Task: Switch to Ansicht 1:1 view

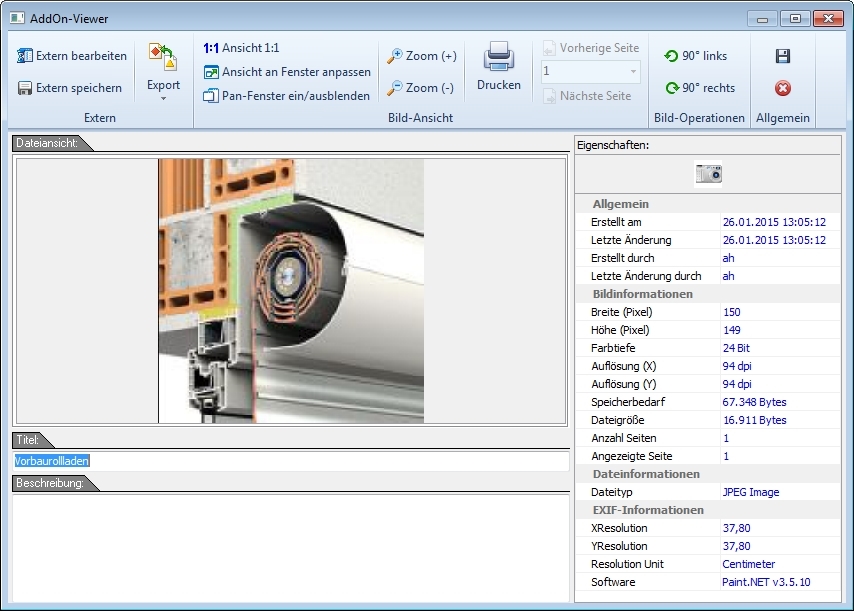Action: click(x=241, y=48)
